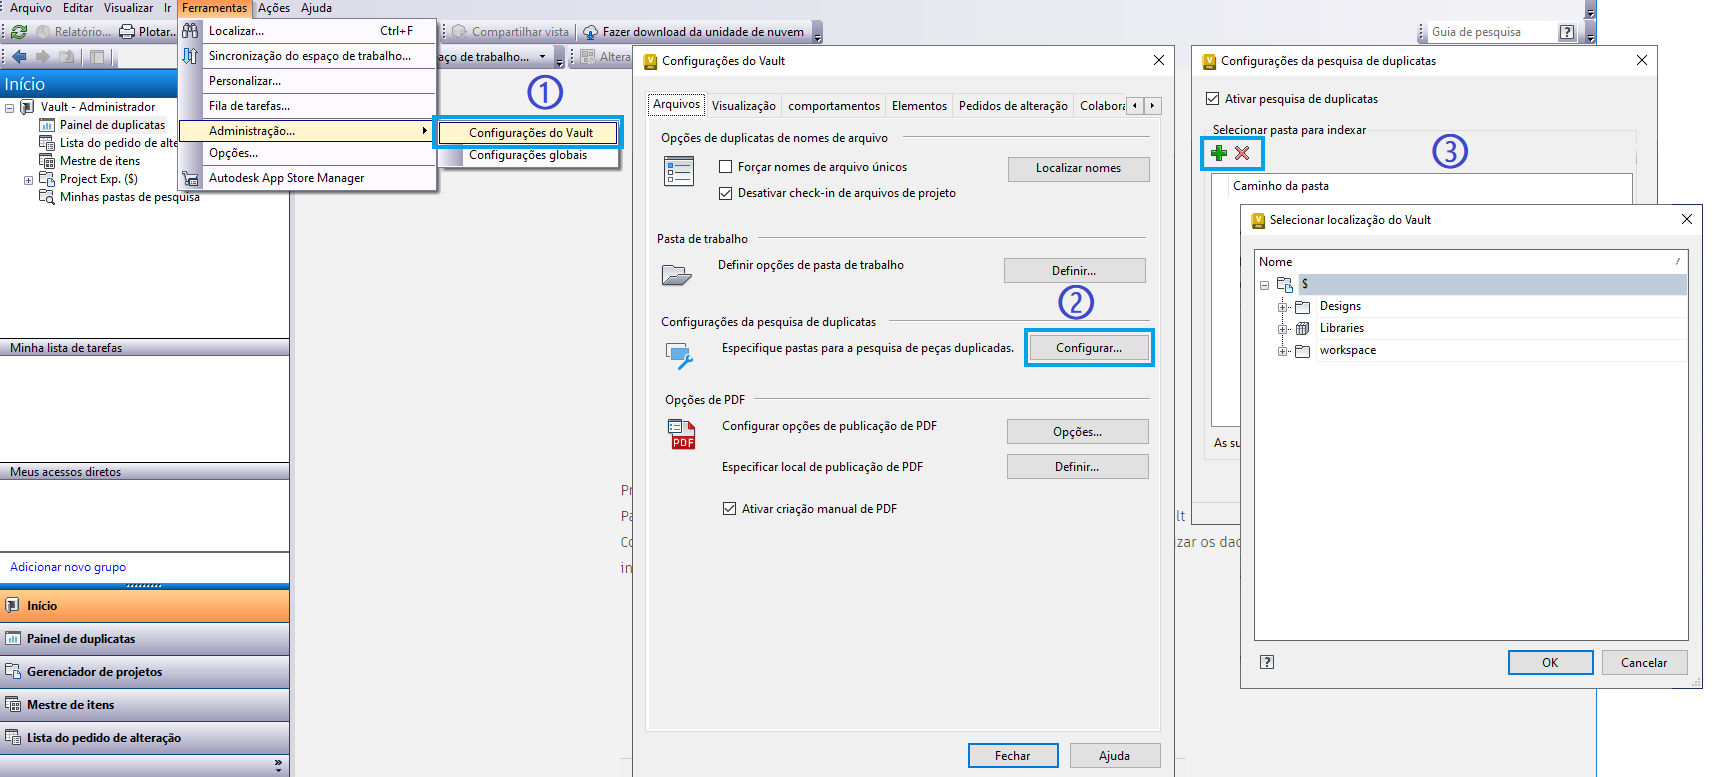The height and width of the screenshot is (777, 1713).
Task: Click the shopping cart icon for App Store Manager
Action: tap(190, 179)
